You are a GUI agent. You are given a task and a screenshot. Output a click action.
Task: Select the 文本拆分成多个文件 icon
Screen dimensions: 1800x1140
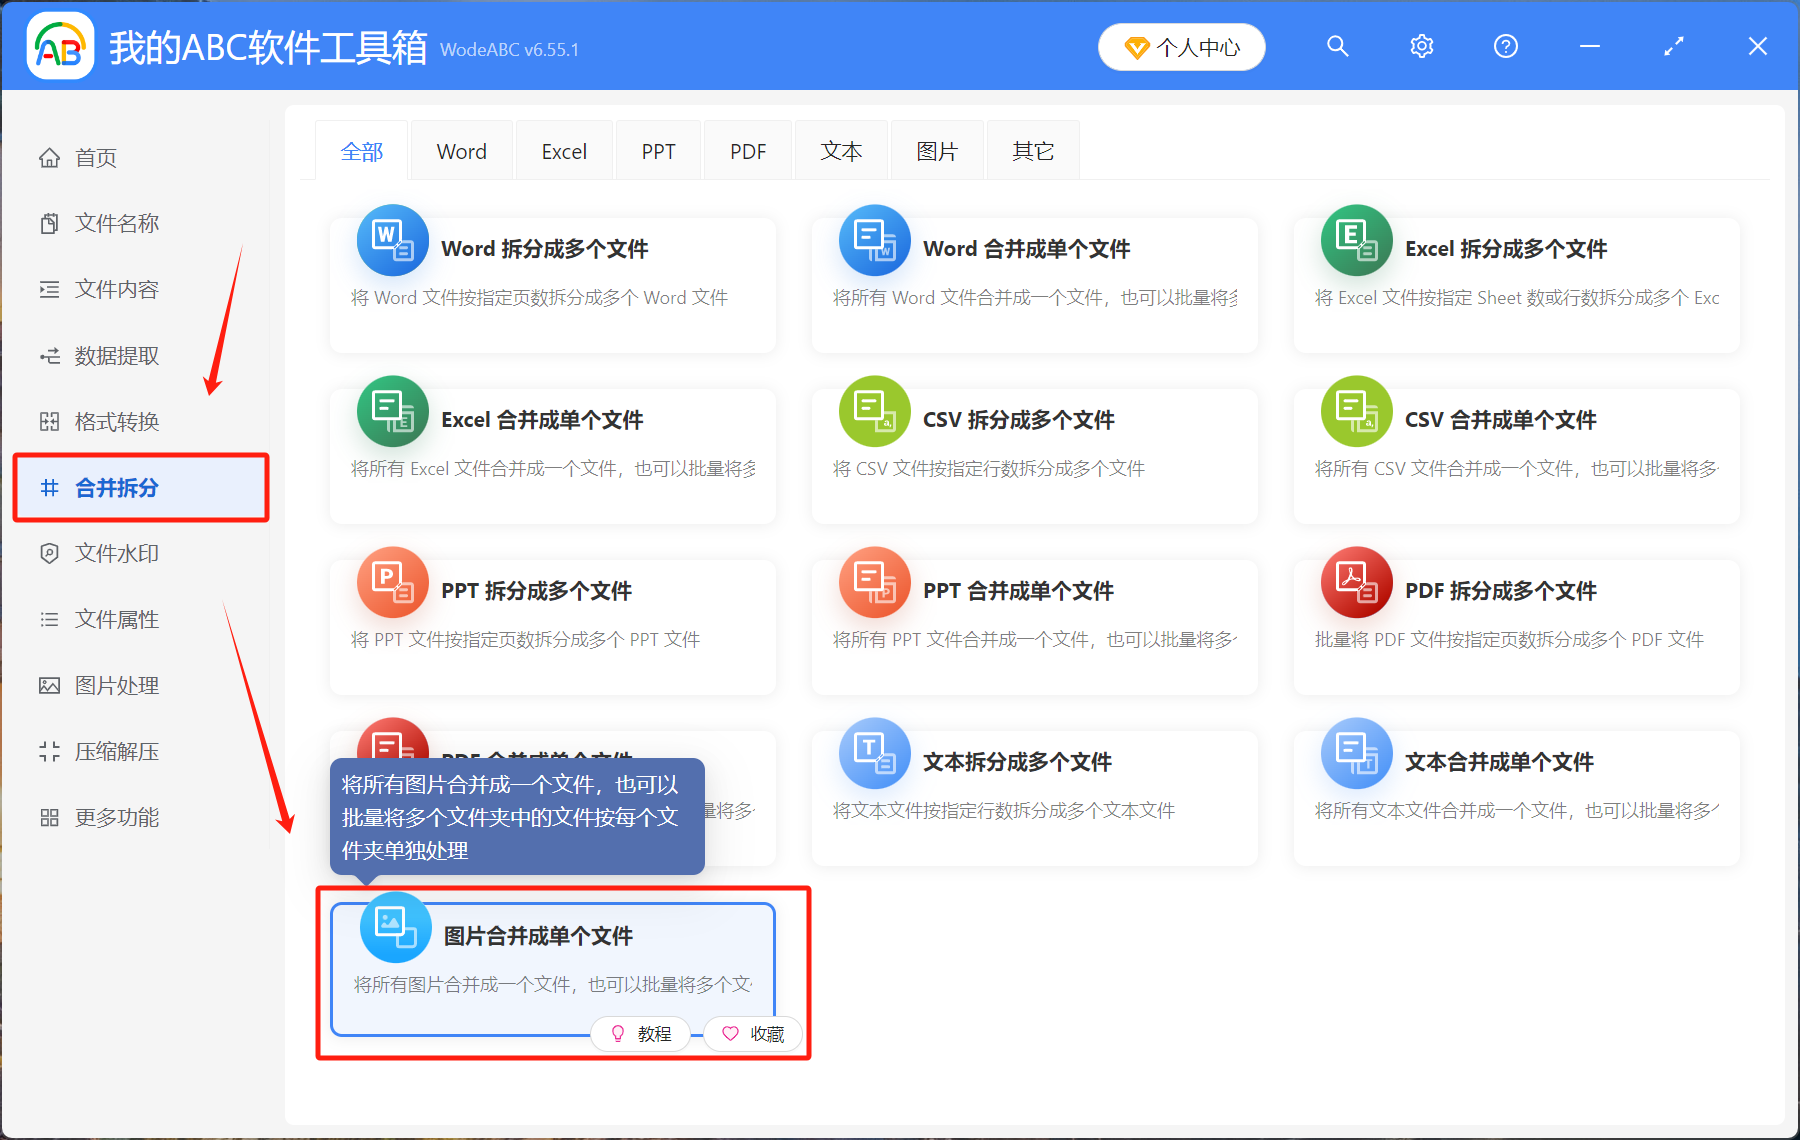click(874, 753)
